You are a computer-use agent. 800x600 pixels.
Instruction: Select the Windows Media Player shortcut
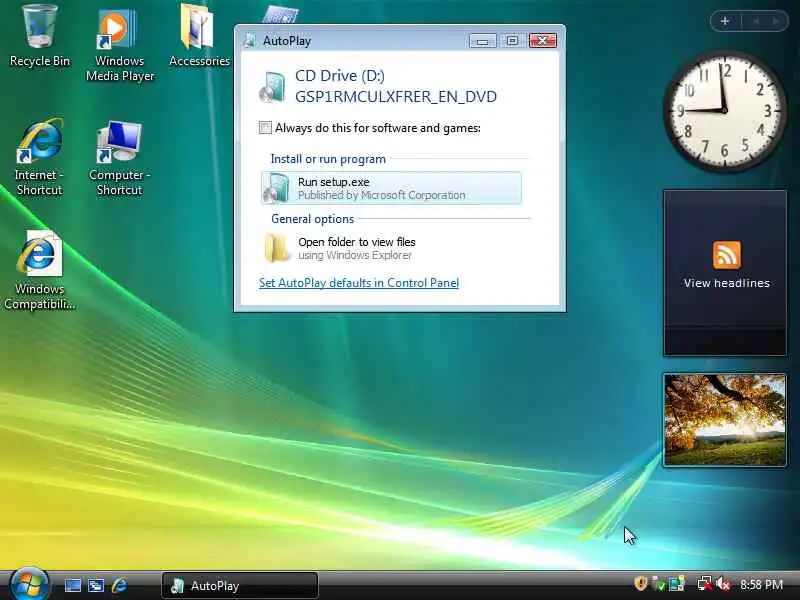pos(119,44)
